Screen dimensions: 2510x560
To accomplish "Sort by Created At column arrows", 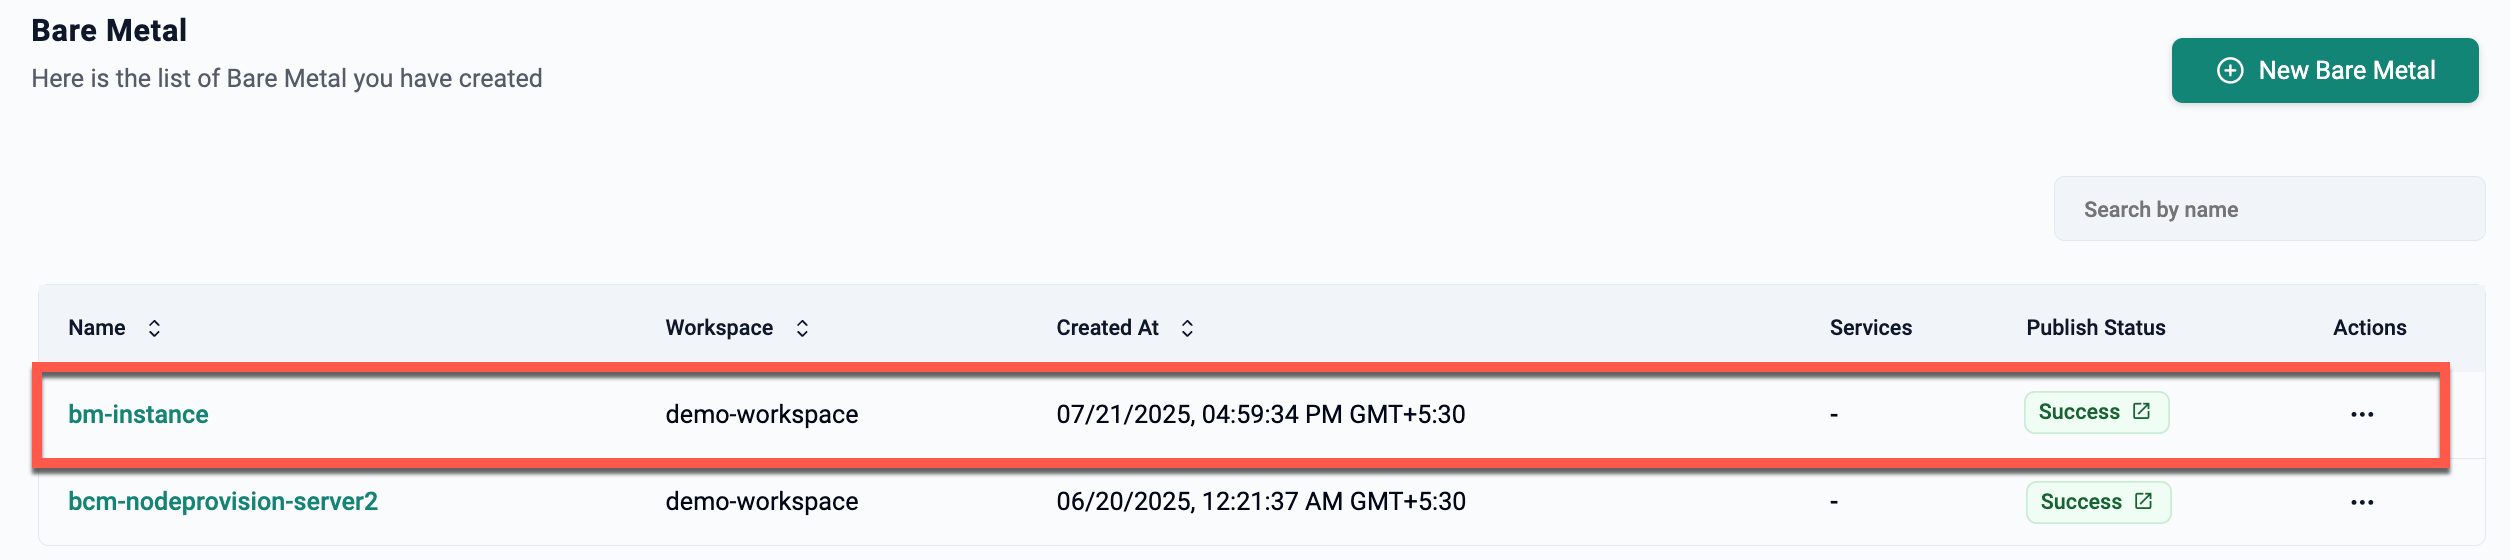I will tap(1187, 328).
